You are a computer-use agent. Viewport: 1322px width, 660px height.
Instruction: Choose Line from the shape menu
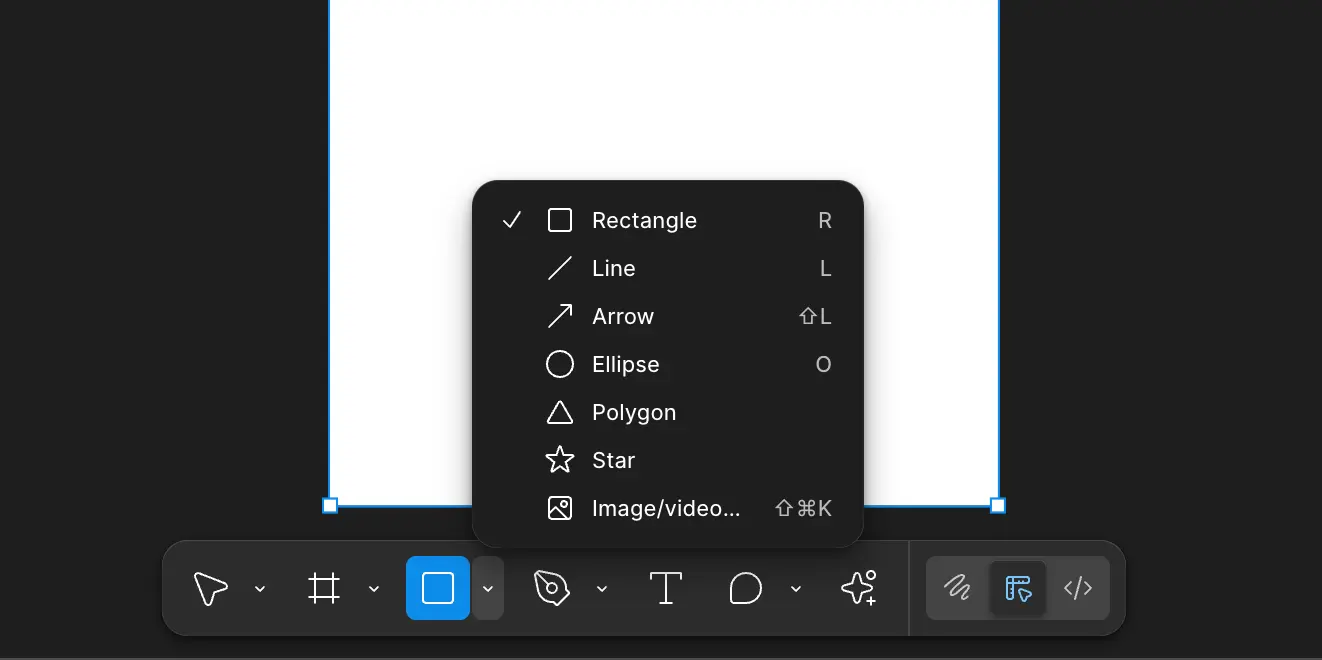[x=614, y=268]
